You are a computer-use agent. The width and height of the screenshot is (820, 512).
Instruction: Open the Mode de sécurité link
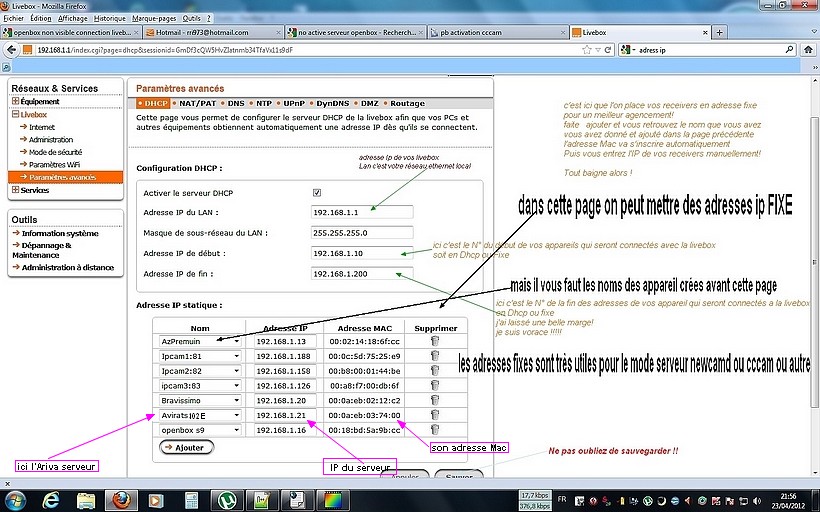[54, 151]
